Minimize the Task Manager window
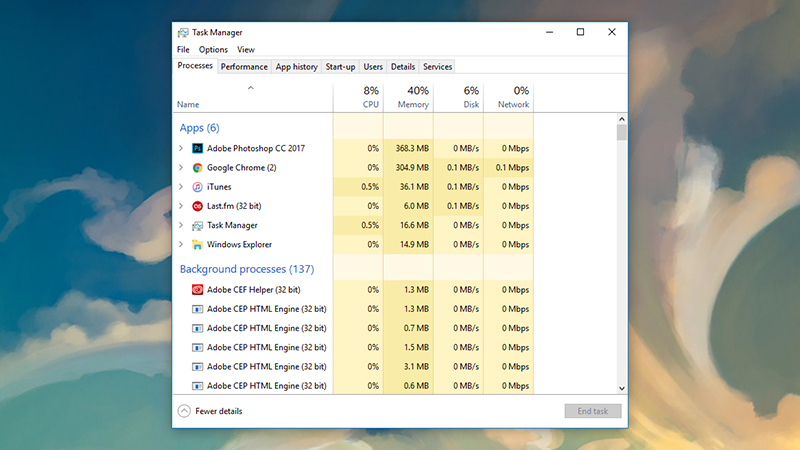 [549, 32]
